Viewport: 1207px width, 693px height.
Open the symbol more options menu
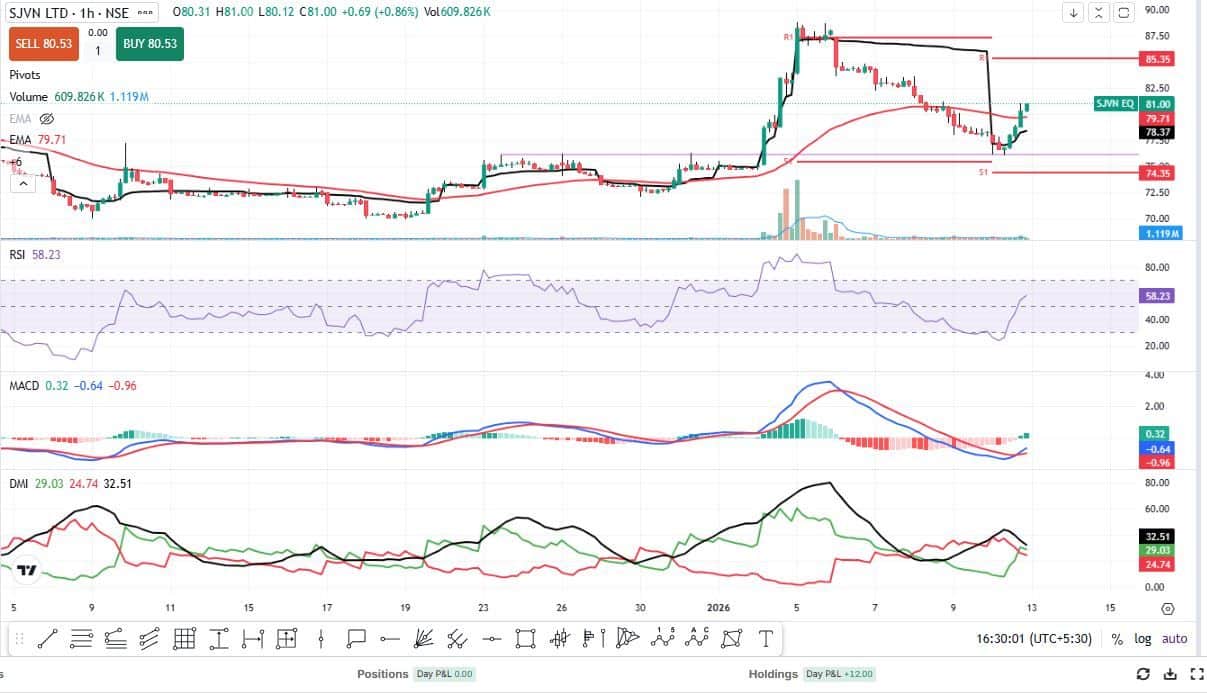[143, 13]
